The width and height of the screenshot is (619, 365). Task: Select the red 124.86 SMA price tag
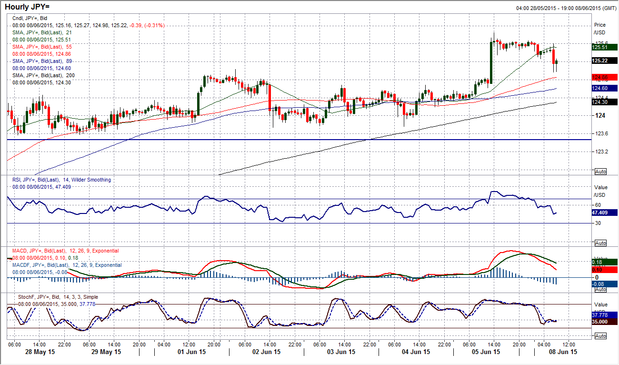(604, 77)
